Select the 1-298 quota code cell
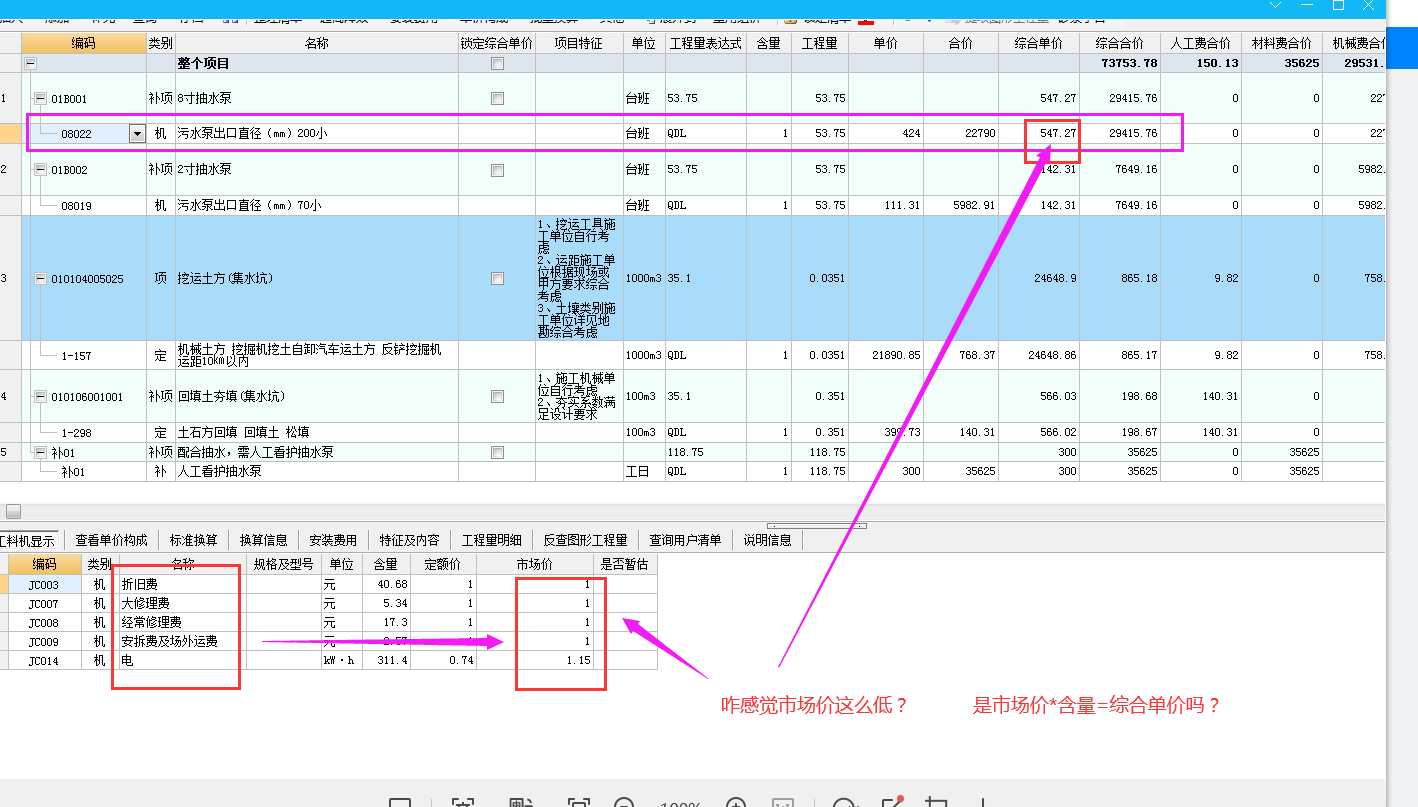Image resolution: width=1418 pixels, height=807 pixels. [84, 433]
